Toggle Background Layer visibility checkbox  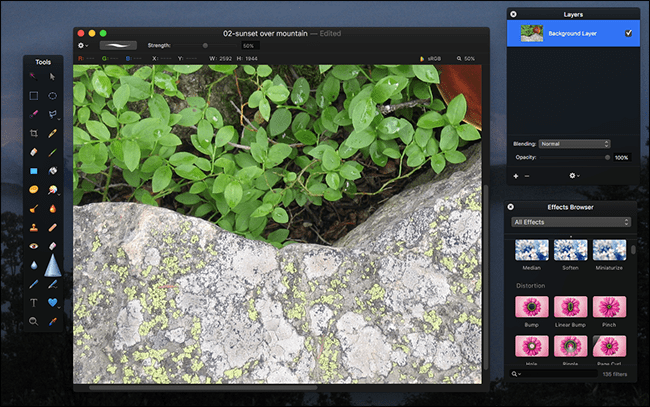[628, 33]
